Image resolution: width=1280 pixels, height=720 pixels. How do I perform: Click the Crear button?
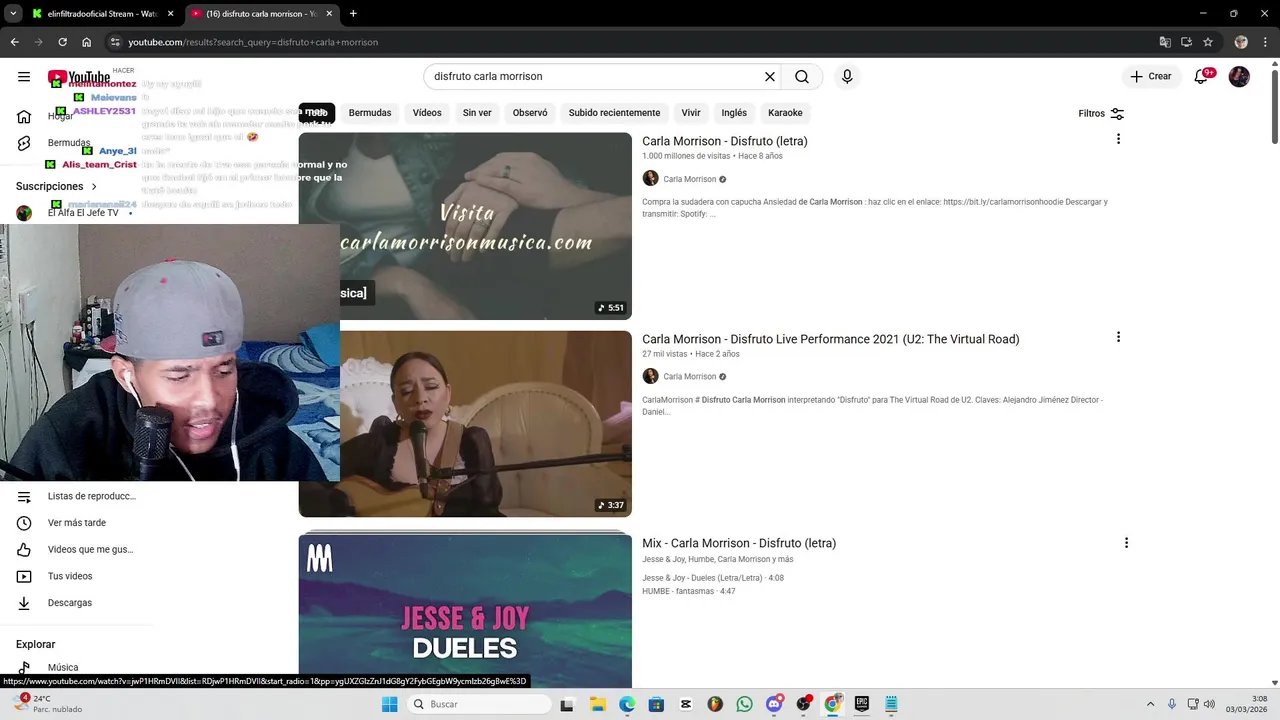point(1152,77)
